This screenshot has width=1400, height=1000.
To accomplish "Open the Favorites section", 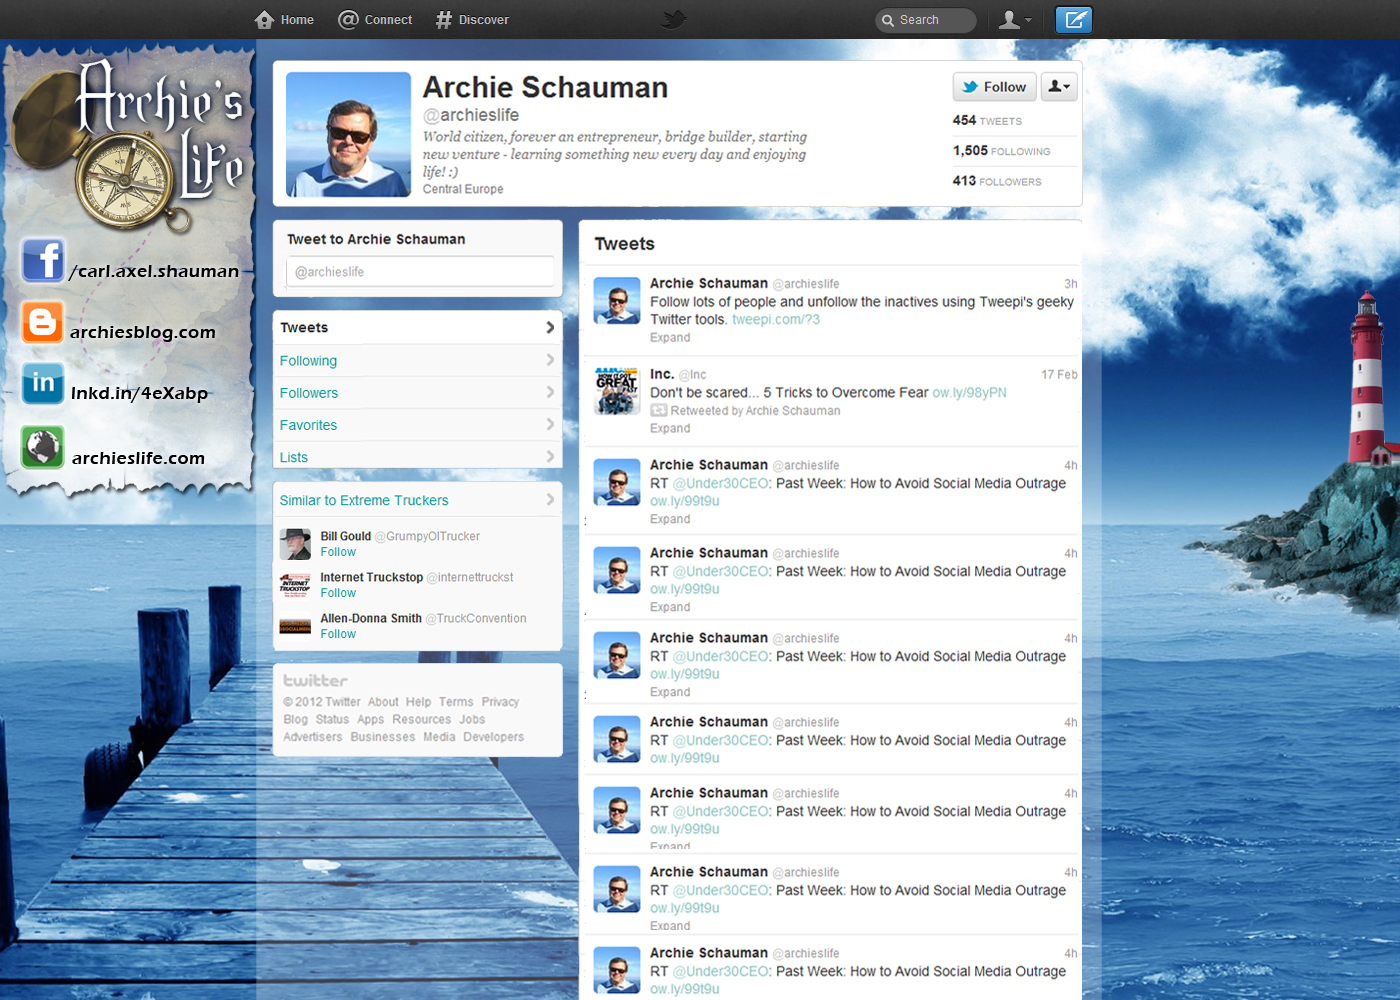I will click(x=309, y=425).
